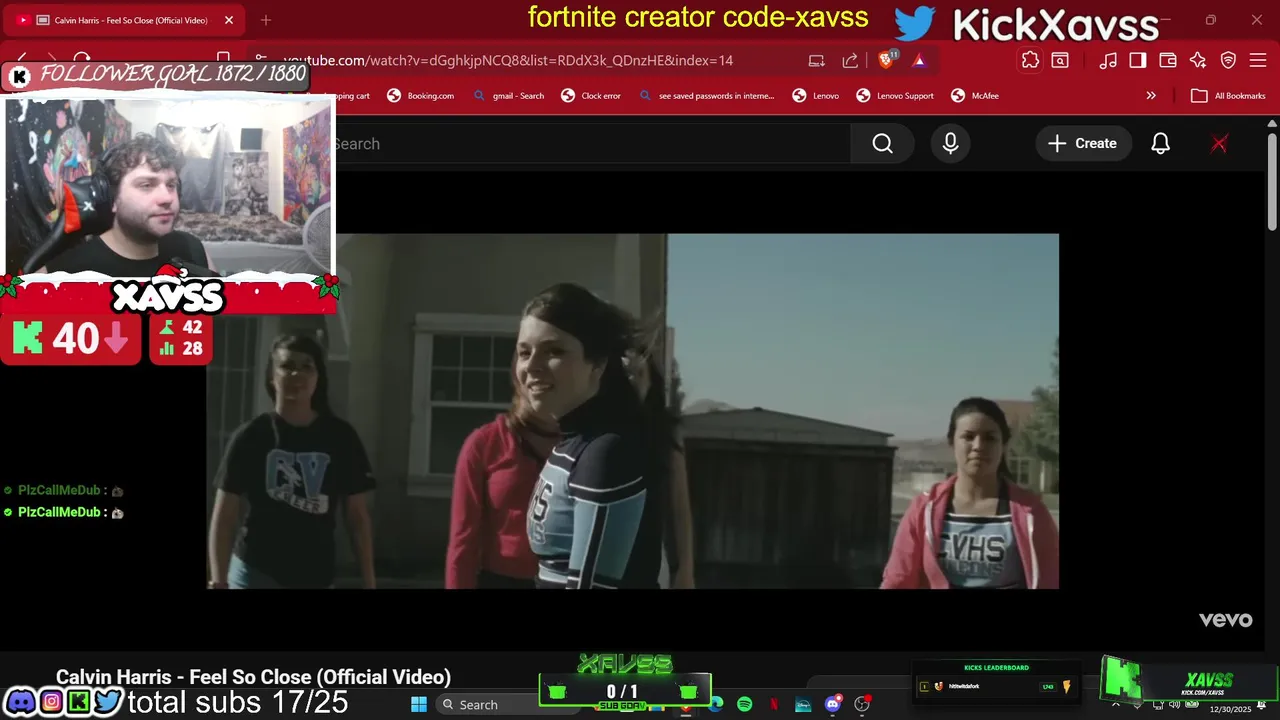Click the Brave Rewards triangle icon
Screen dimensions: 1280x720
[919, 61]
